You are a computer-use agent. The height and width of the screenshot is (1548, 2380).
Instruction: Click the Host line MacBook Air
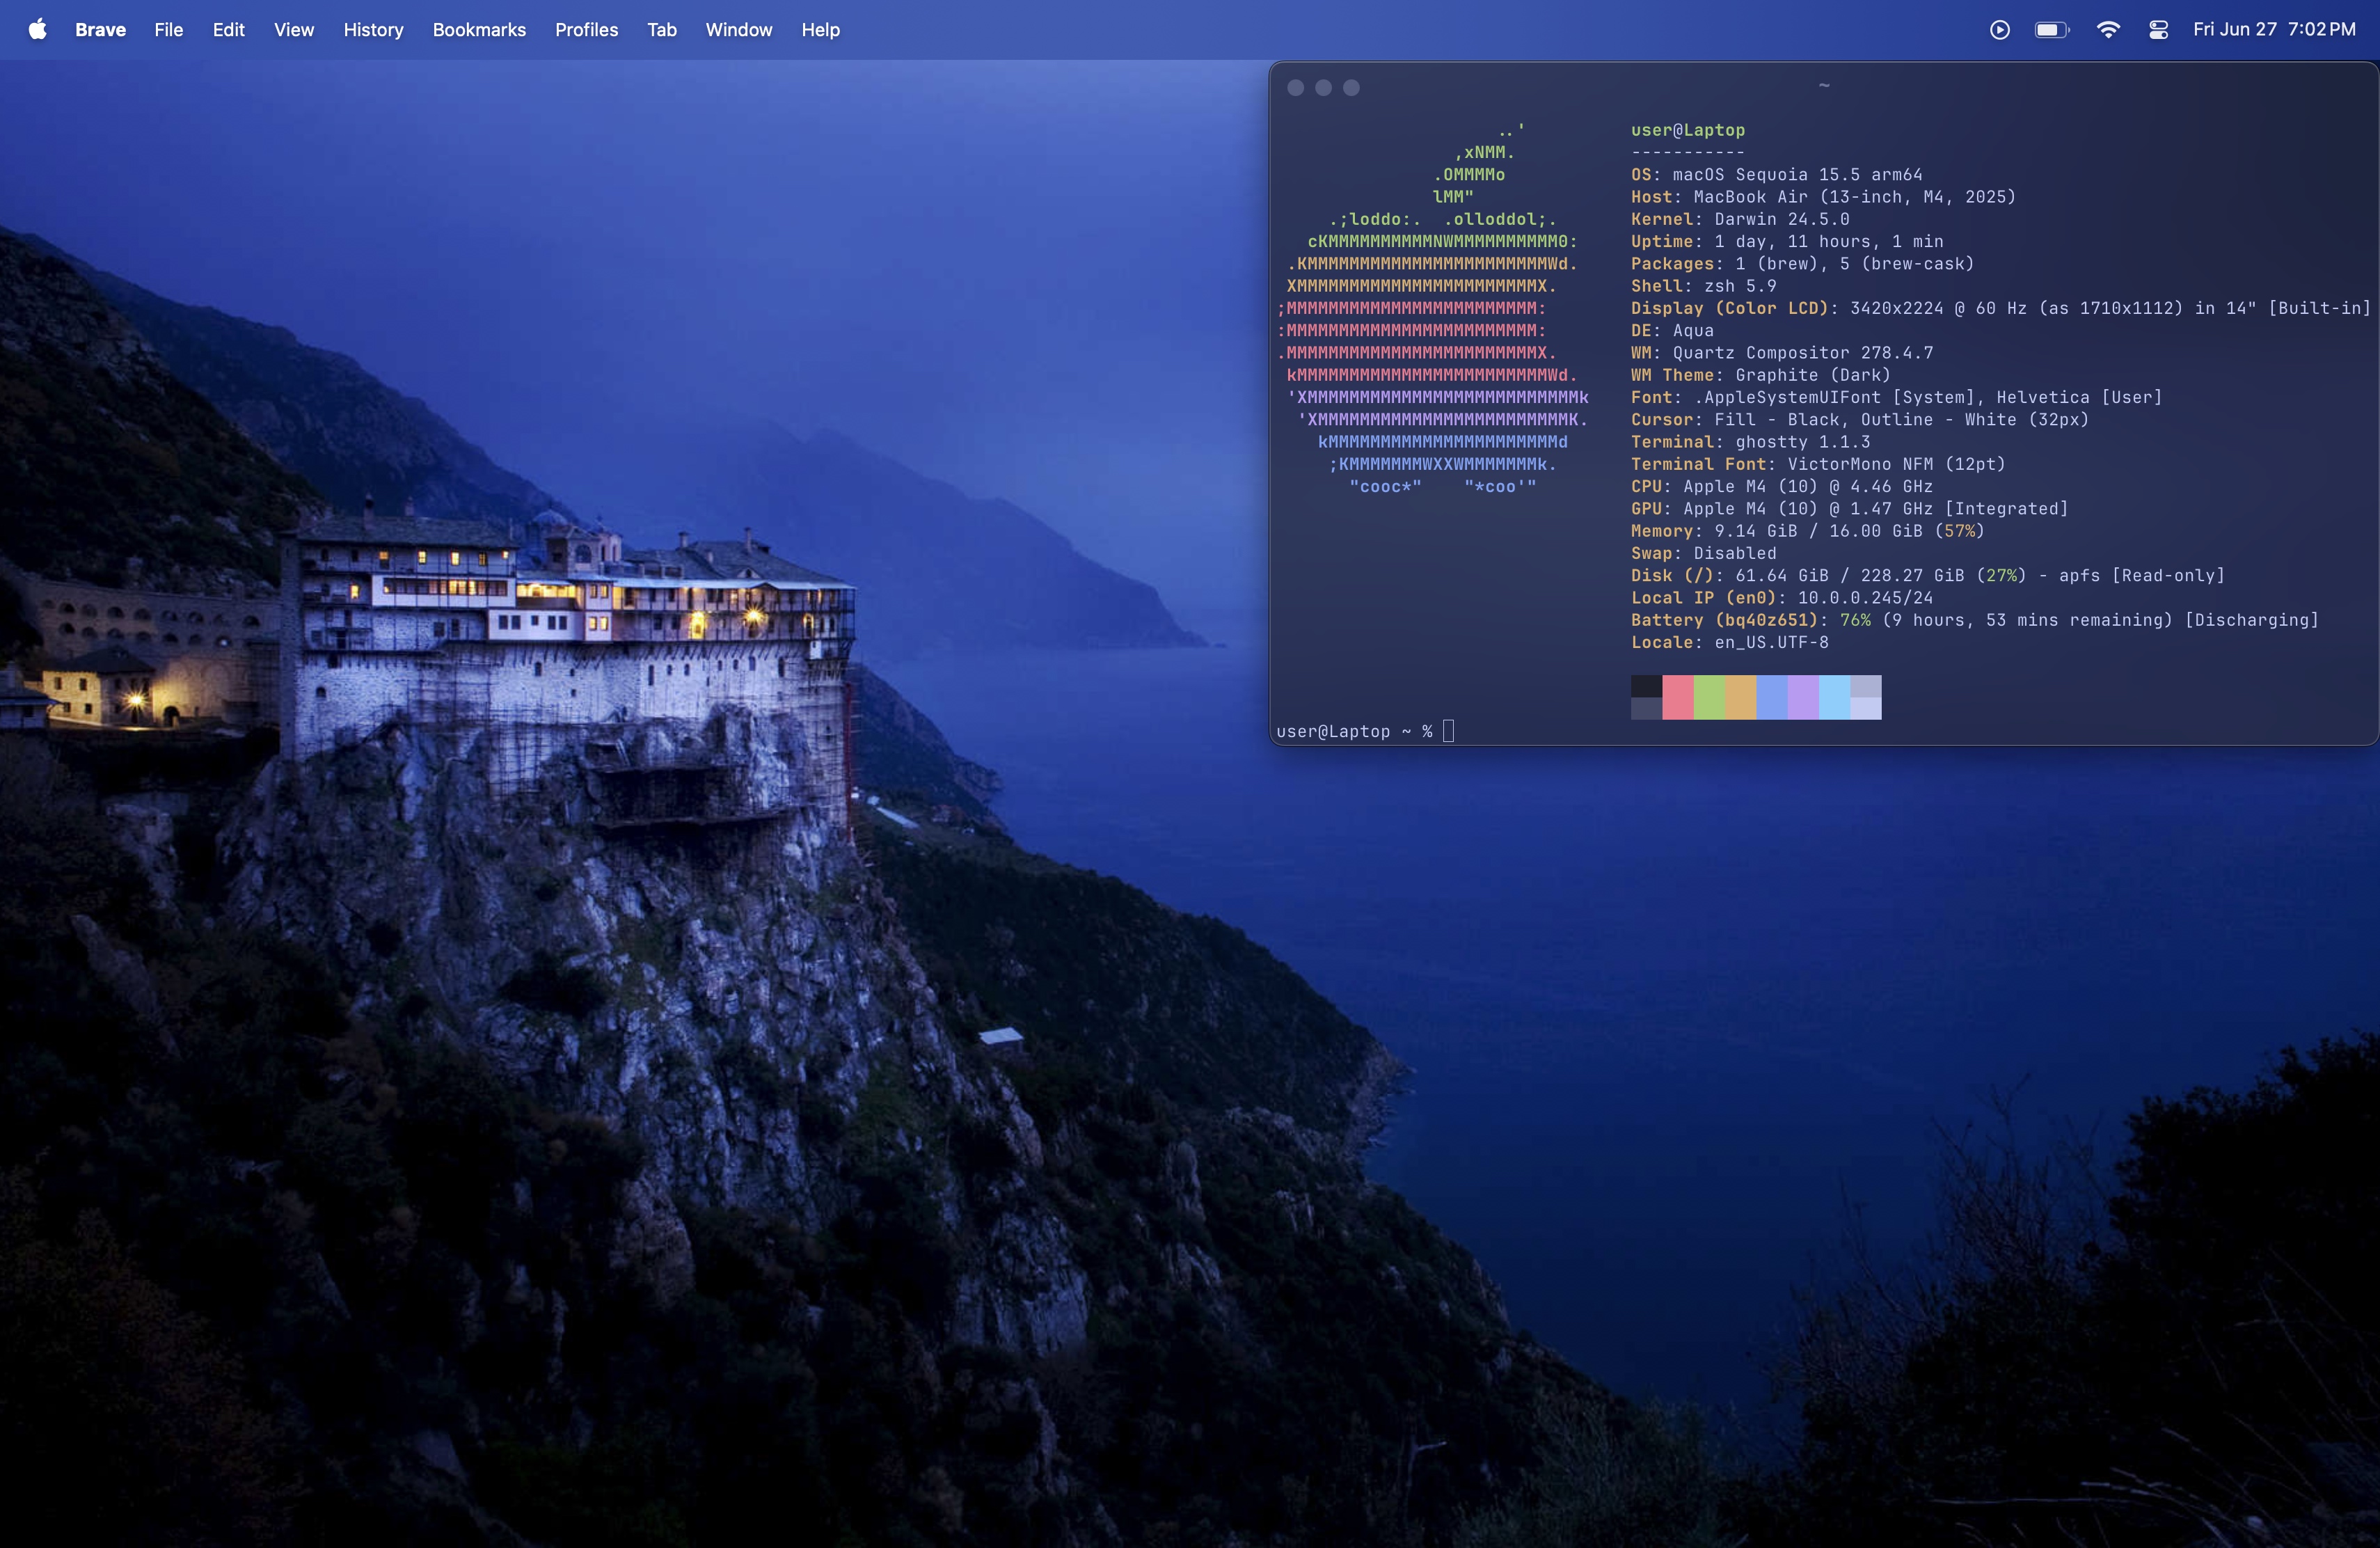point(1823,197)
